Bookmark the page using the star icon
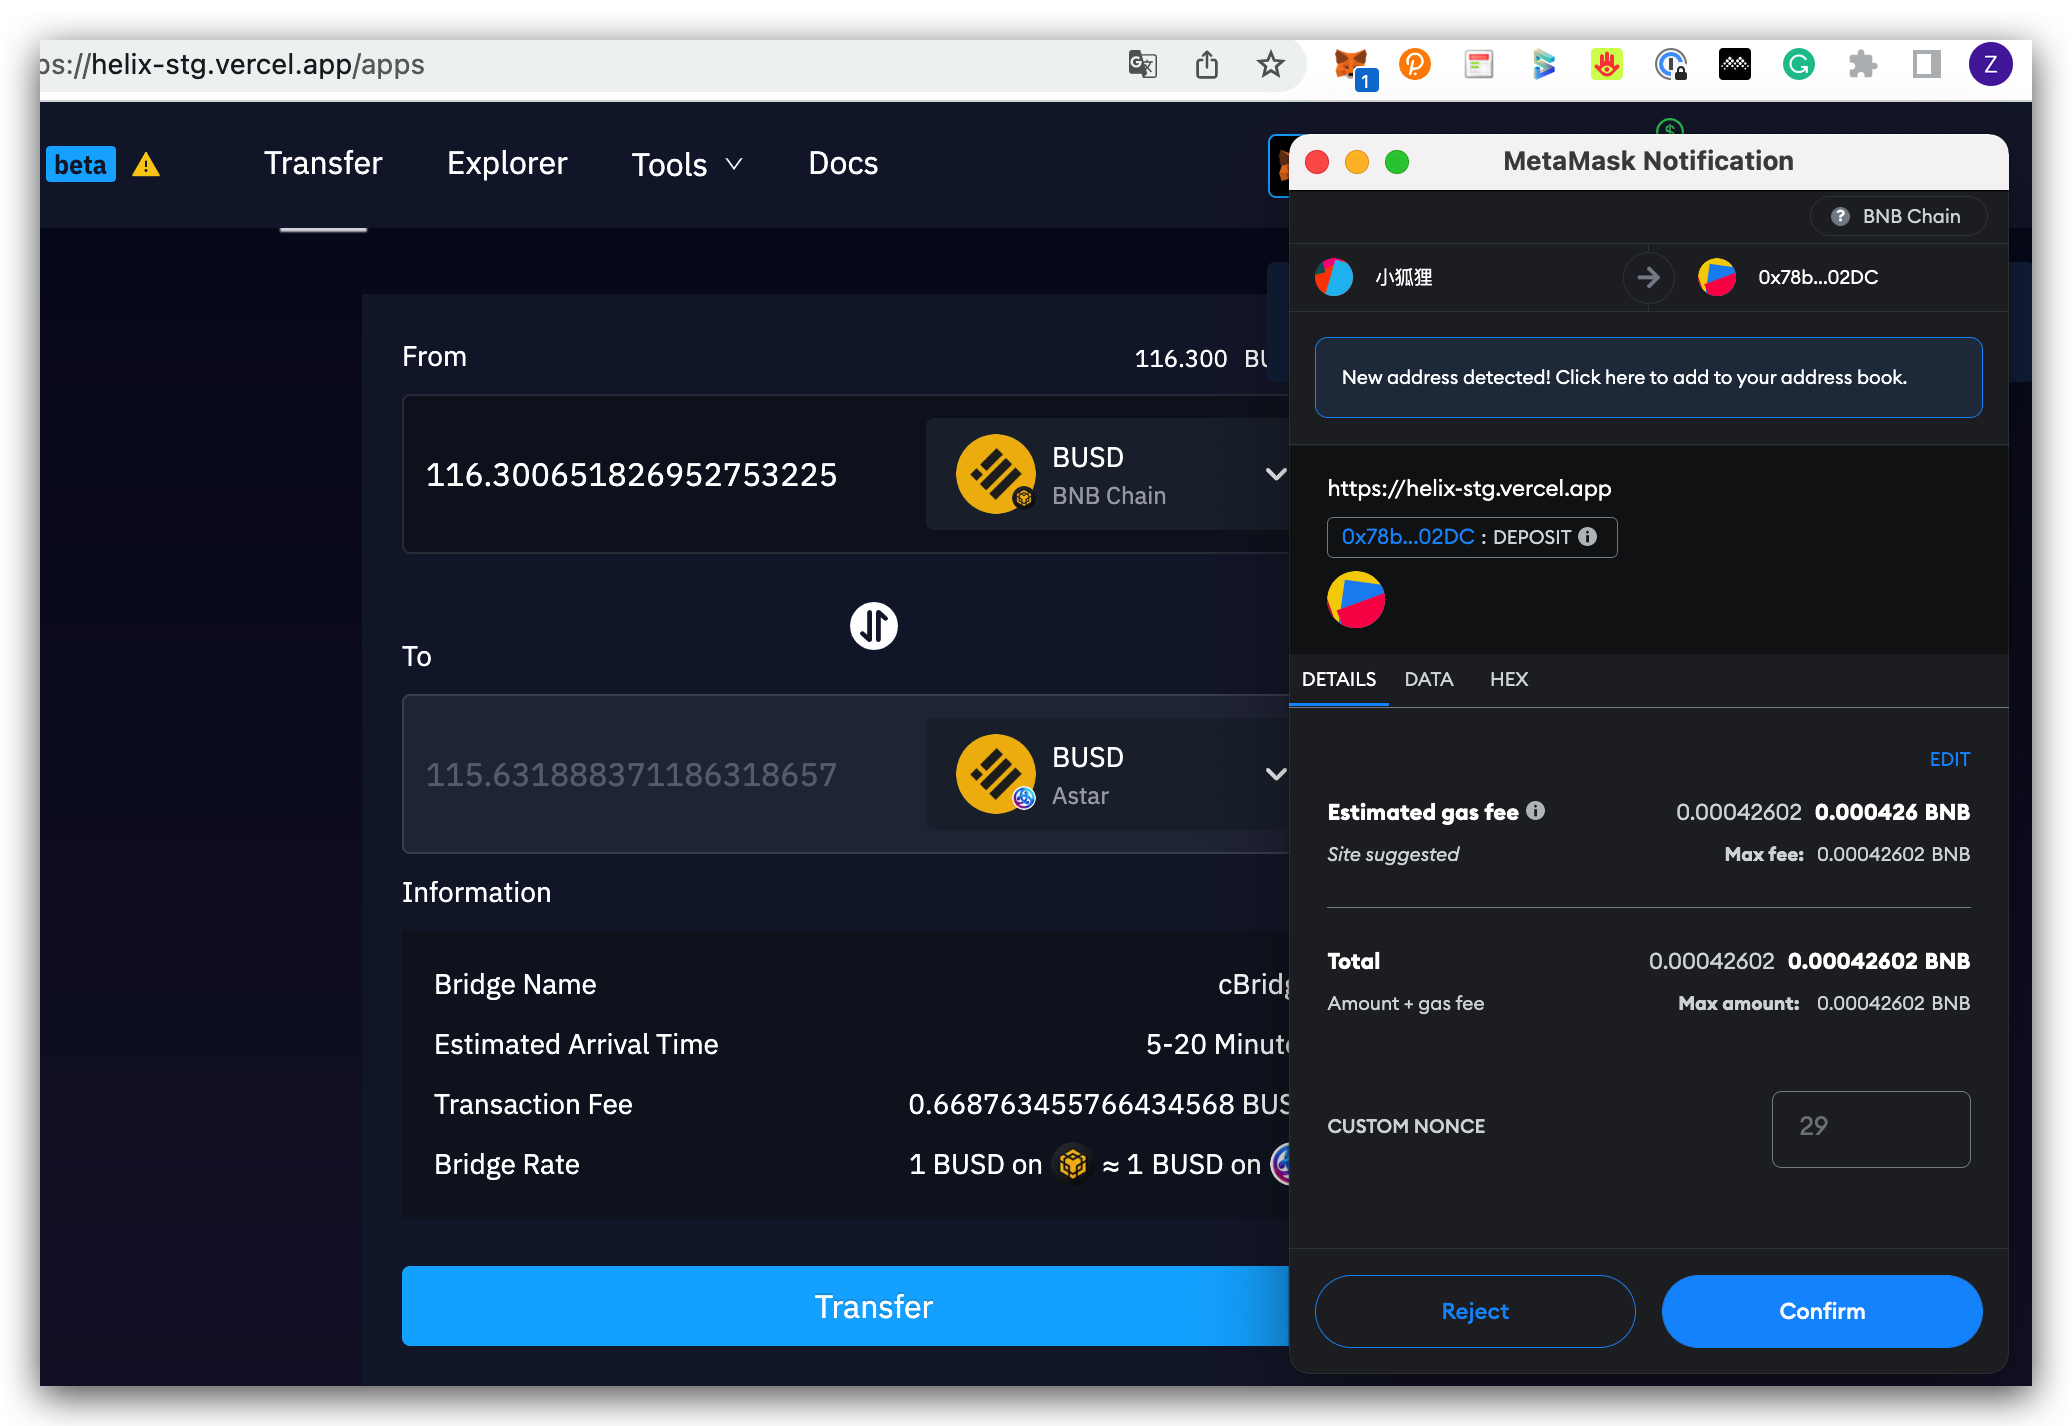2072x1426 pixels. 1270,64
